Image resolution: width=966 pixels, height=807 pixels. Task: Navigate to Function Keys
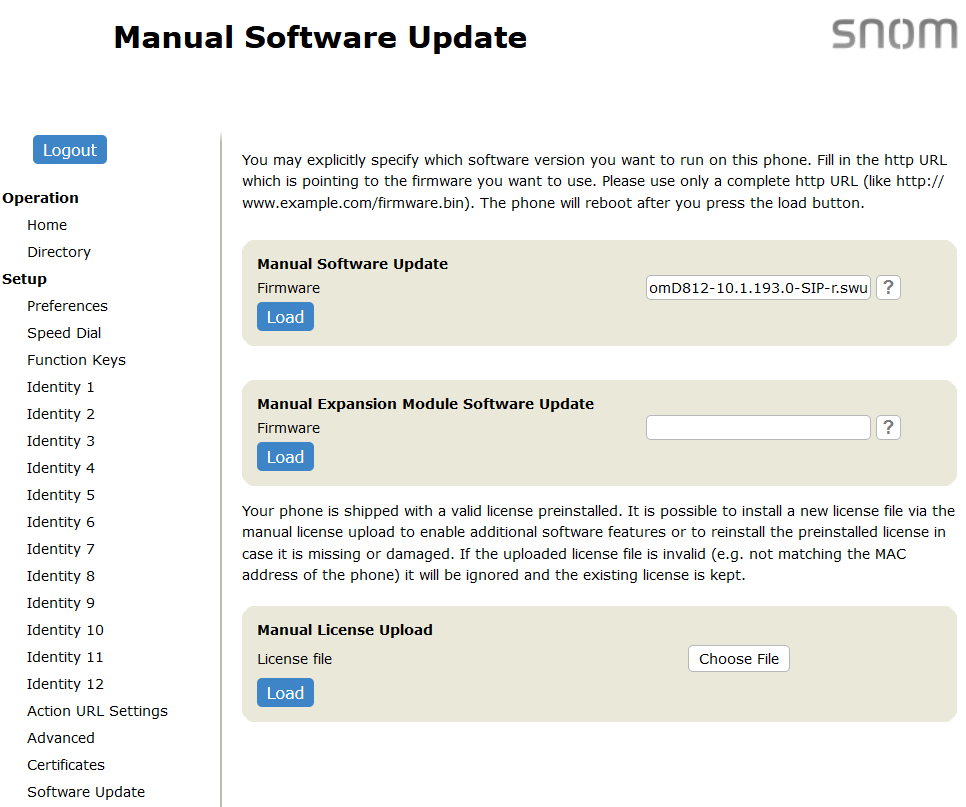pyautogui.click(x=76, y=360)
